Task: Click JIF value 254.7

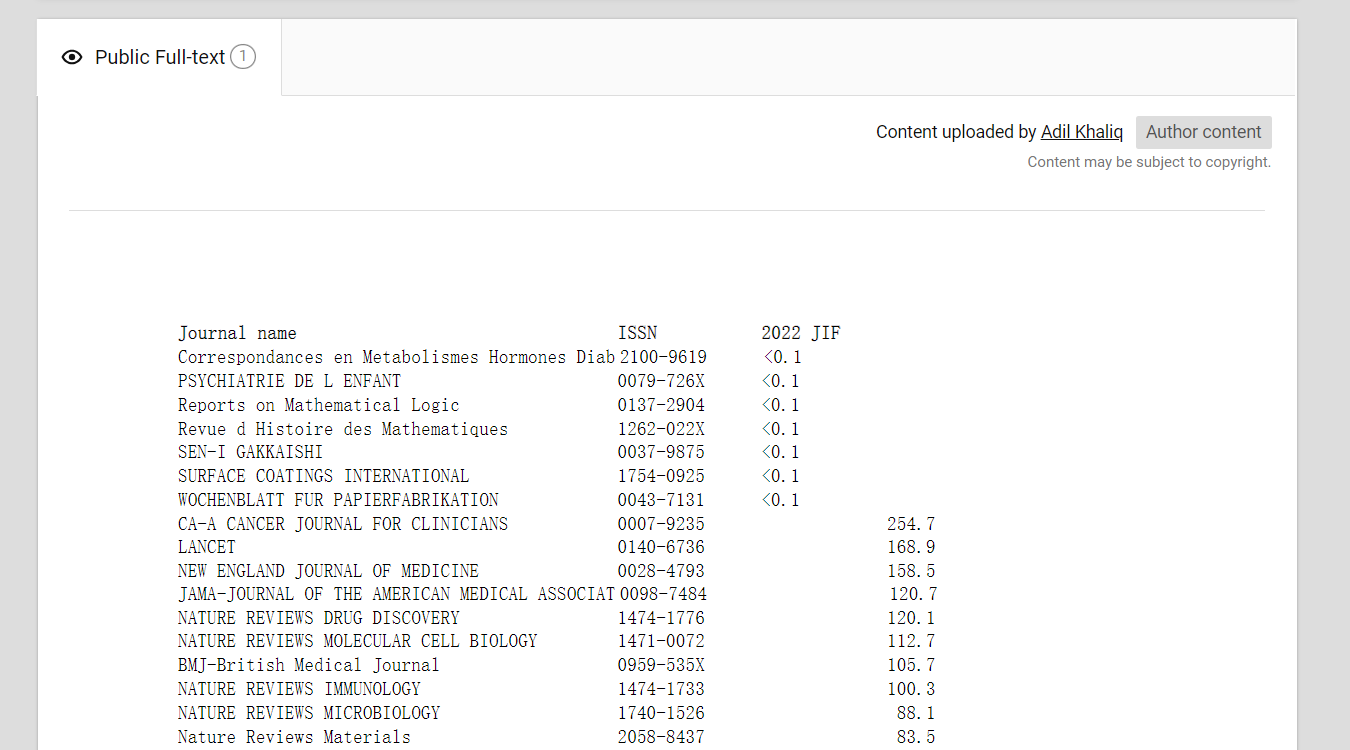Action: [x=911, y=524]
